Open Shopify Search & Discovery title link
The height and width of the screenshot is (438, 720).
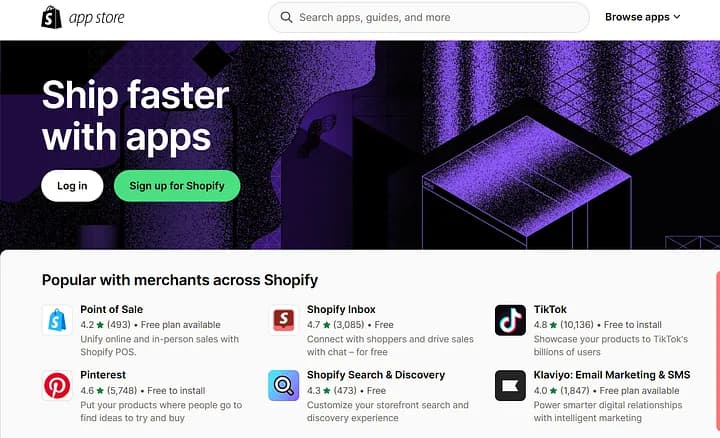click(376, 375)
